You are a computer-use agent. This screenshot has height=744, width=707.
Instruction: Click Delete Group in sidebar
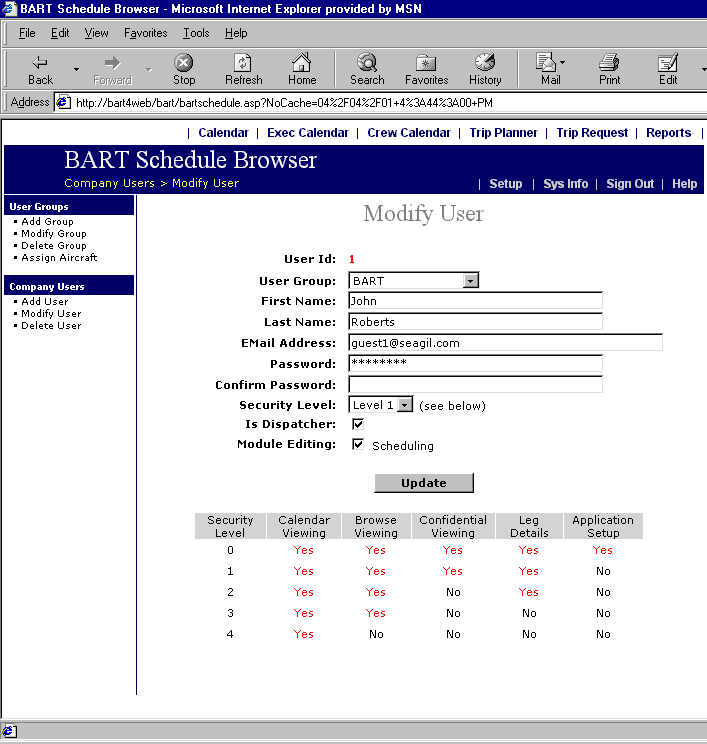pos(54,246)
